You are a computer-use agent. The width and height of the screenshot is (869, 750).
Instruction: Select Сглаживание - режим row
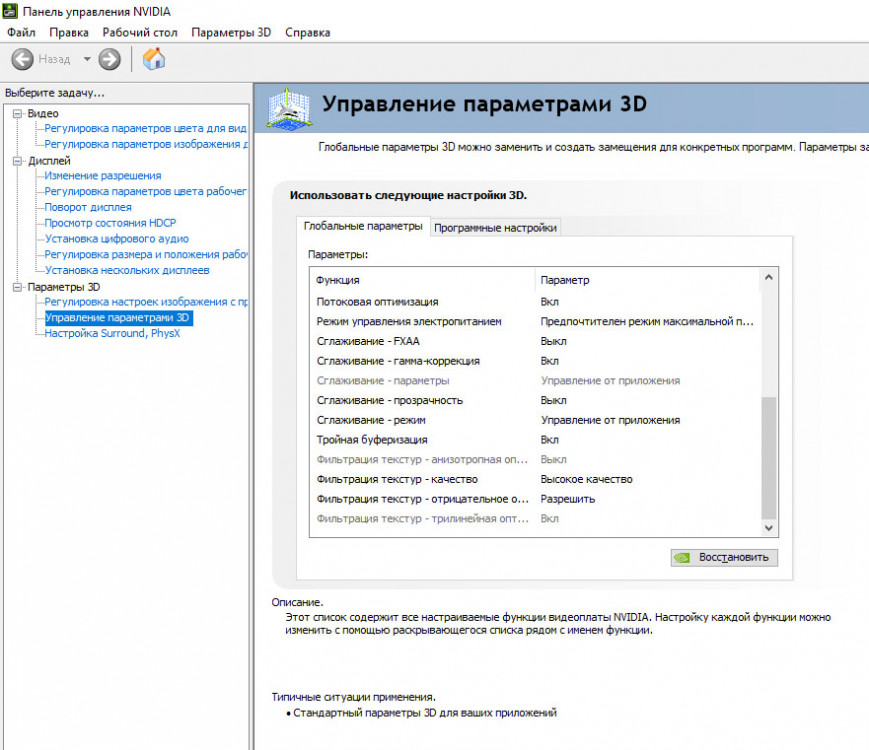[x=535, y=420]
